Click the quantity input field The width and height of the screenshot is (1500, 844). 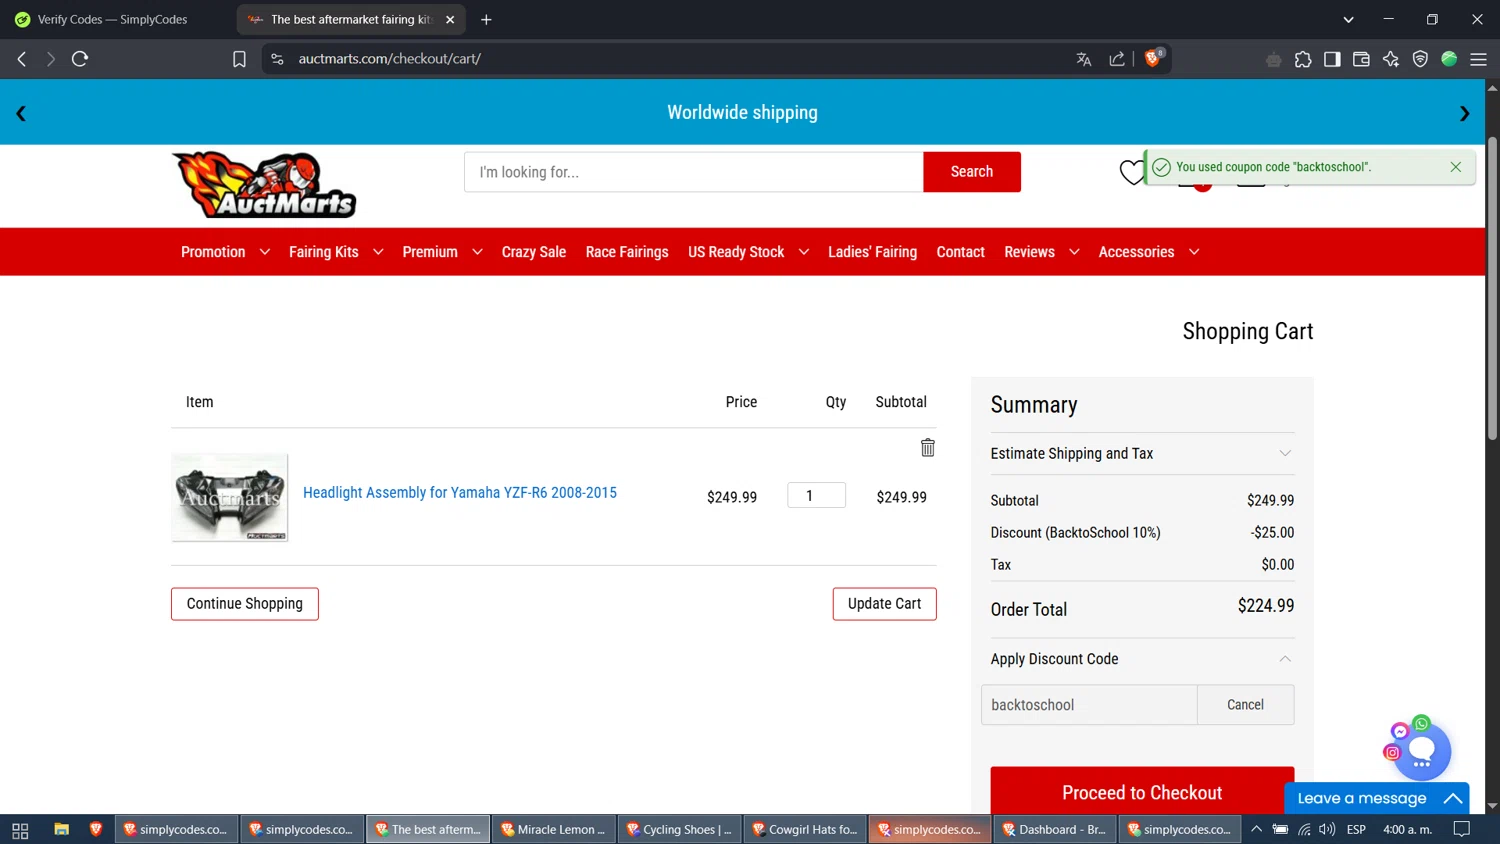coord(816,495)
